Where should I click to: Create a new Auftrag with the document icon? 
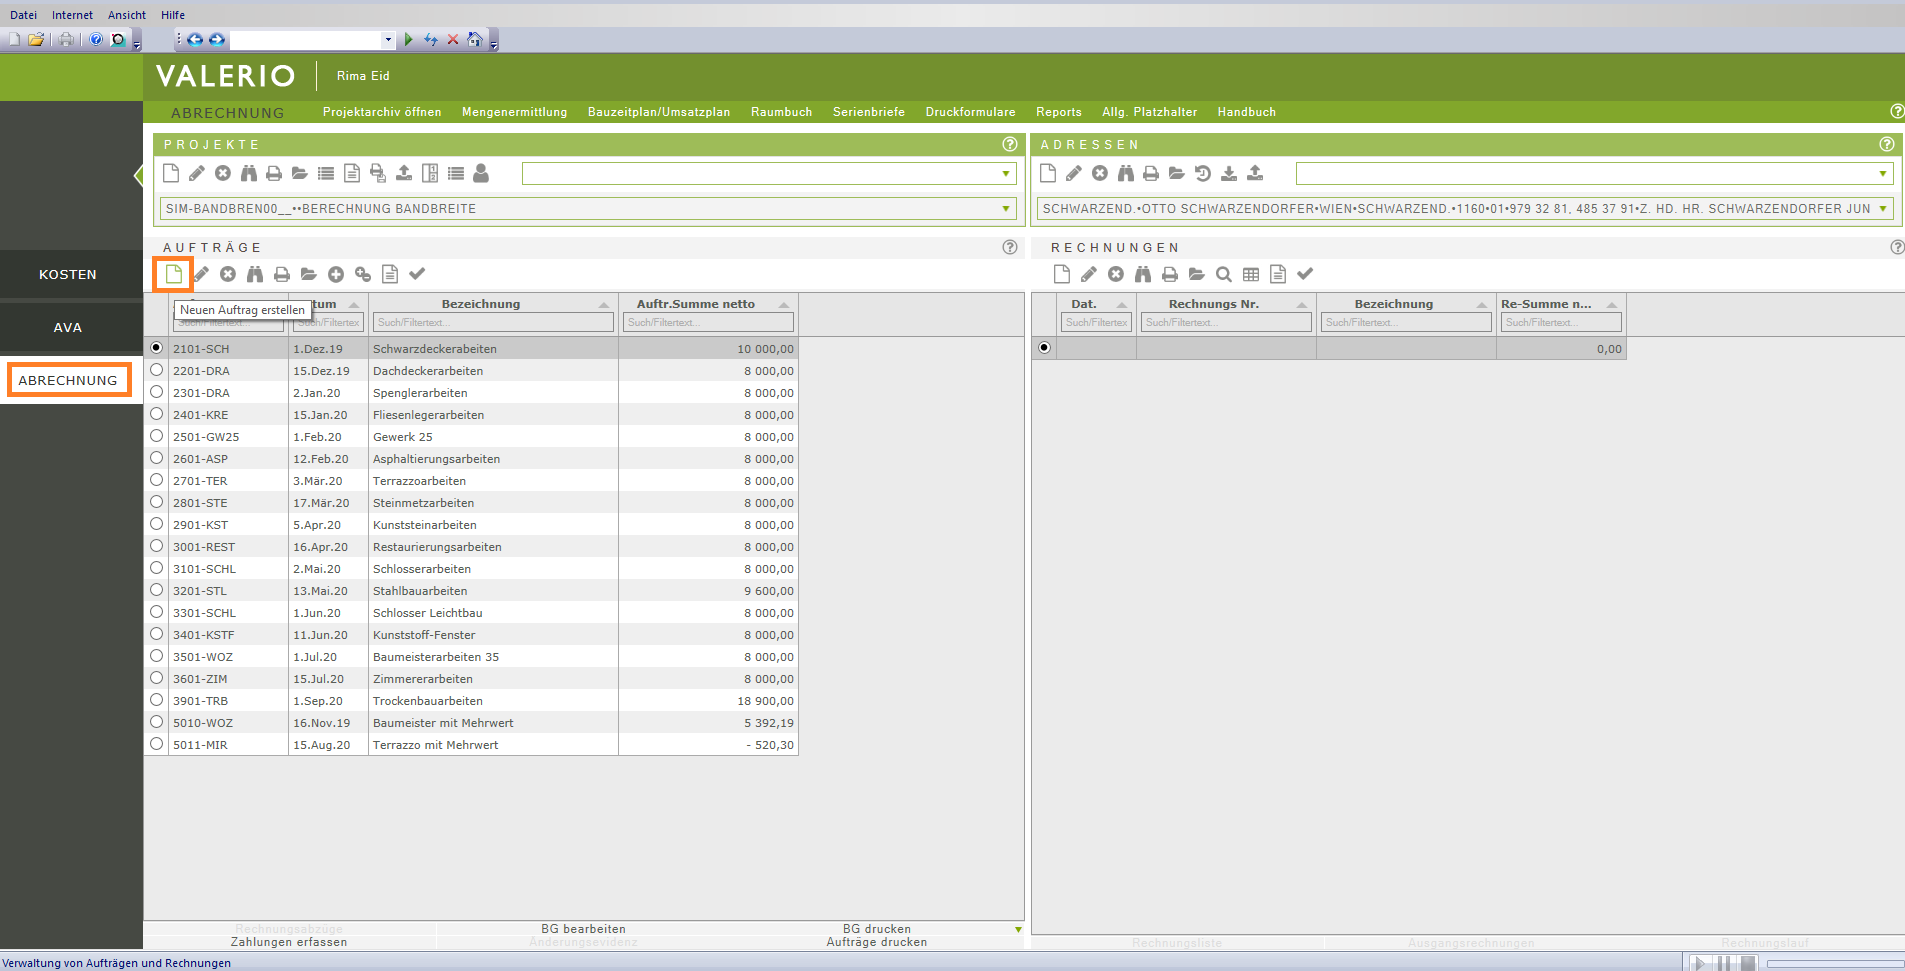174,274
